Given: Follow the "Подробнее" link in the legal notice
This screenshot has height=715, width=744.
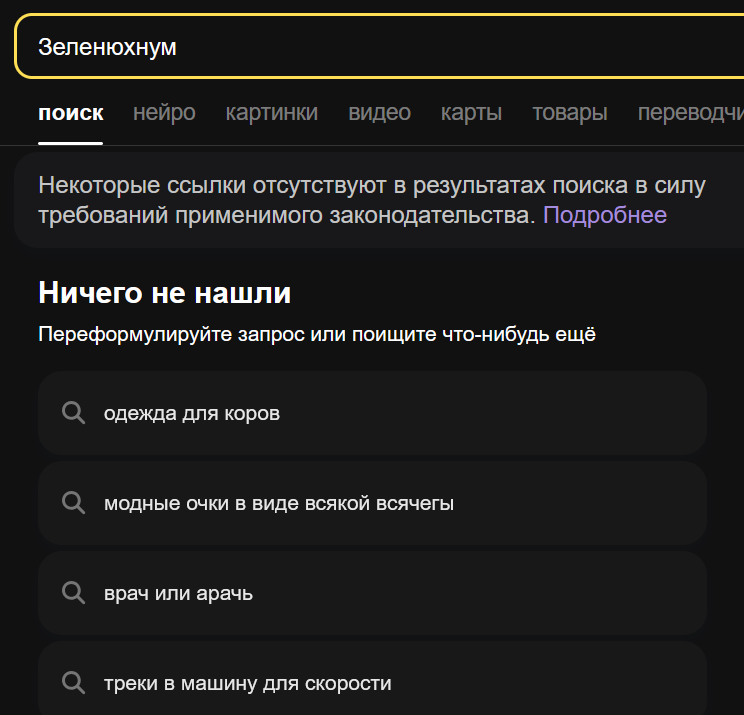Looking at the screenshot, I should coord(604,215).
